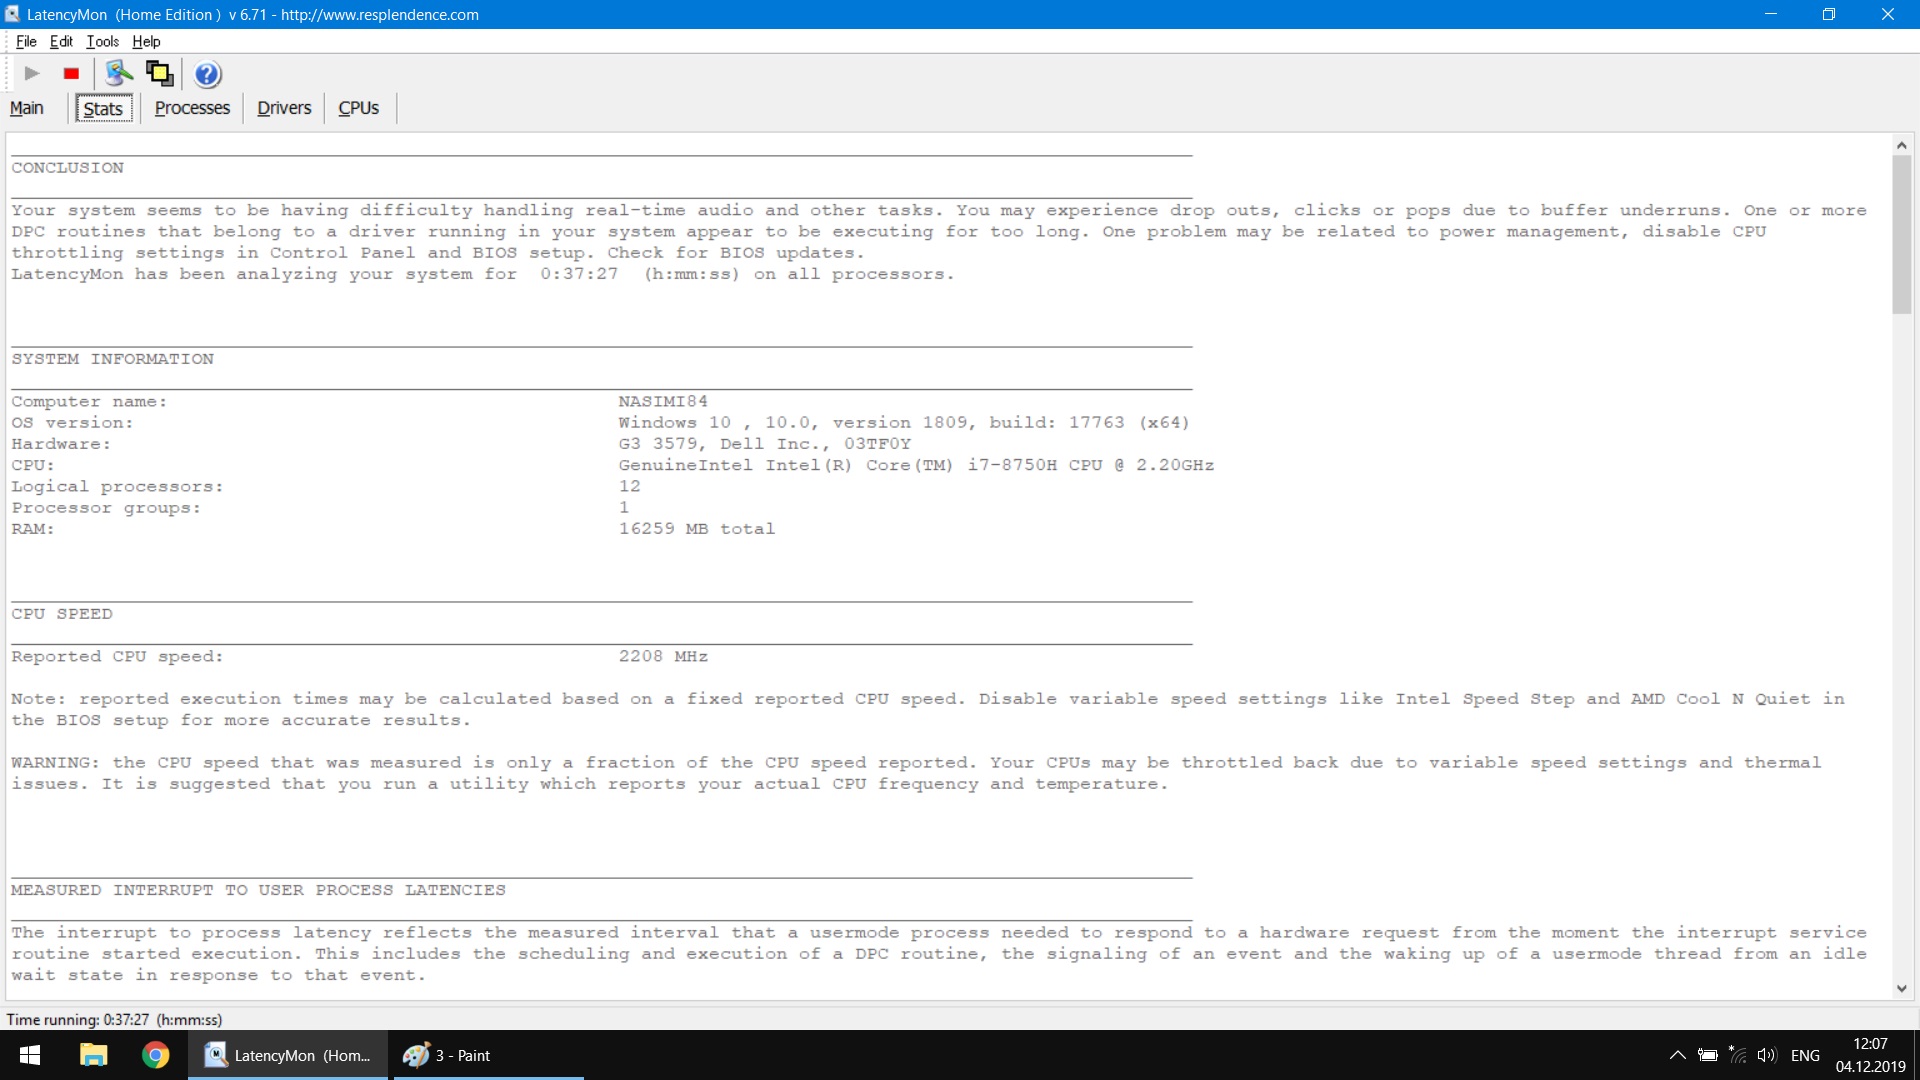Click the volume speaker tray icon

[1766, 1055]
